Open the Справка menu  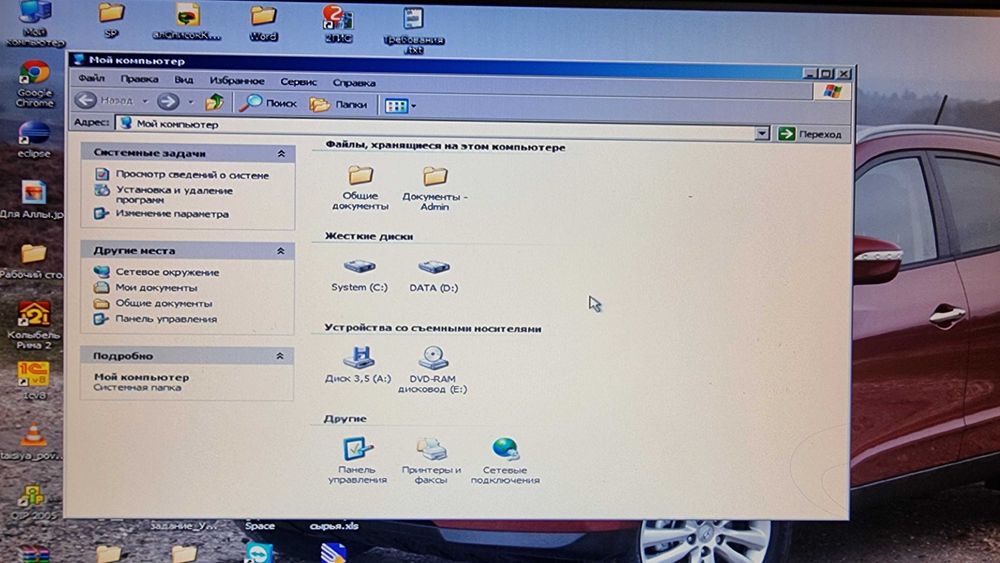point(354,83)
